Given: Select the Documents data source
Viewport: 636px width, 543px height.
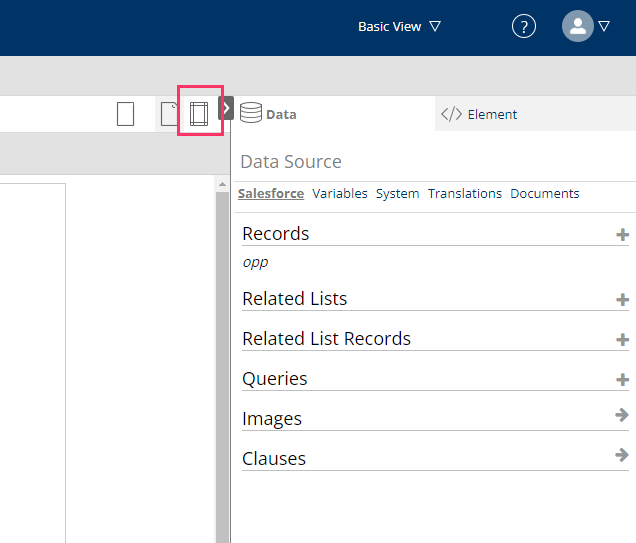Looking at the screenshot, I should coord(544,193).
